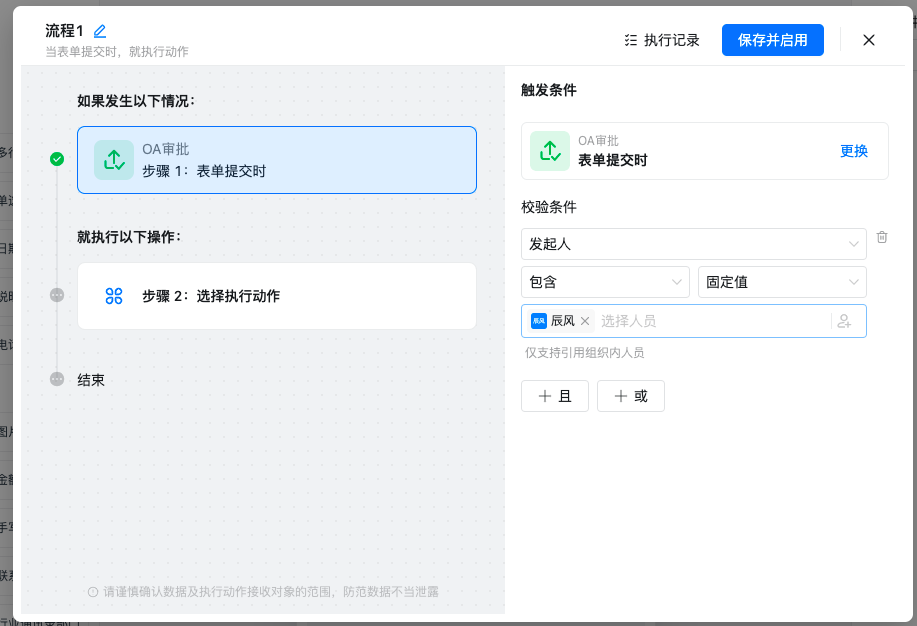Click 更换 to change the trigger
Image resolution: width=917 pixels, height=626 pixels.
coord(853,151)
